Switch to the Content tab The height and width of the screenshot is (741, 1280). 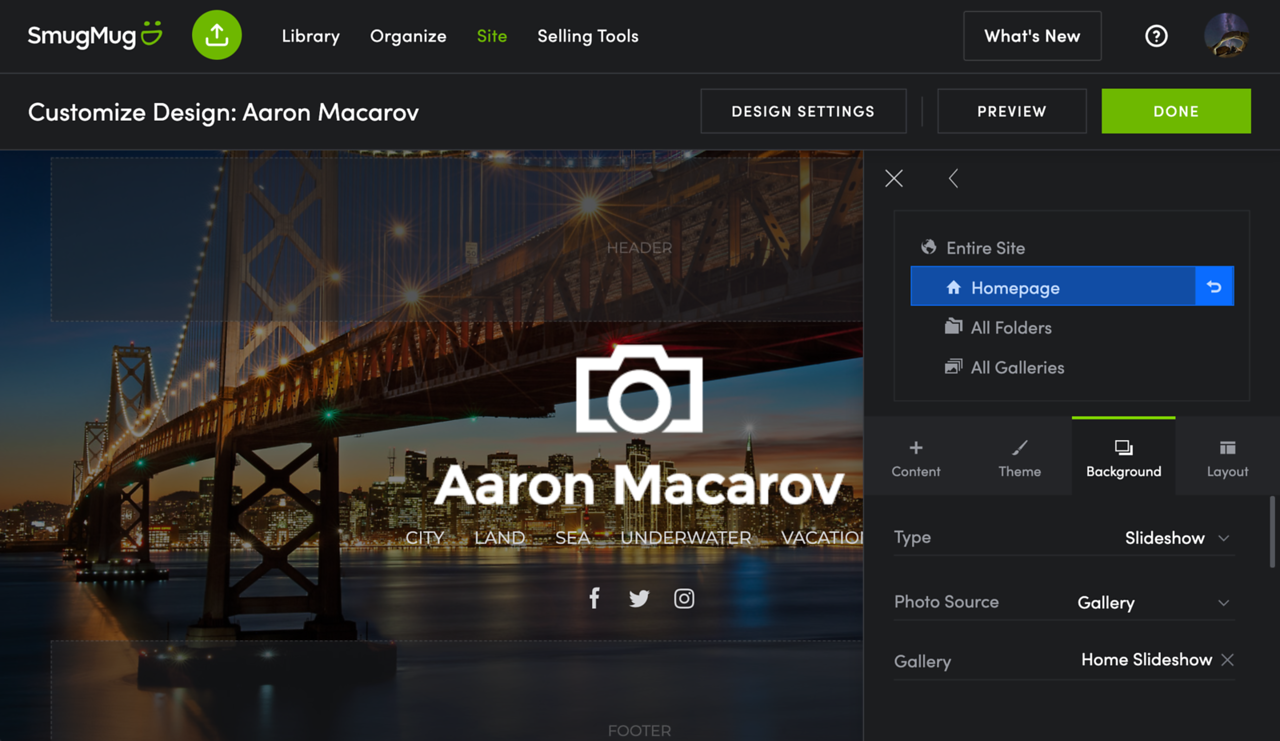tap(916, 458)
